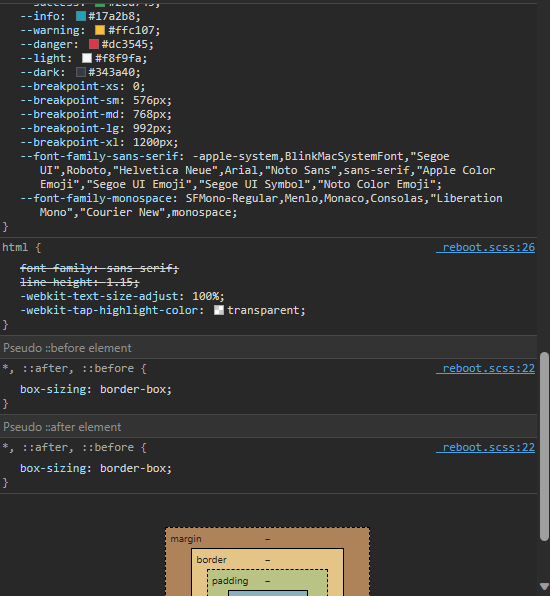The image size is (550, 596).
Task: Open reboot.scss:26 source link
Action: coord(485,247)
